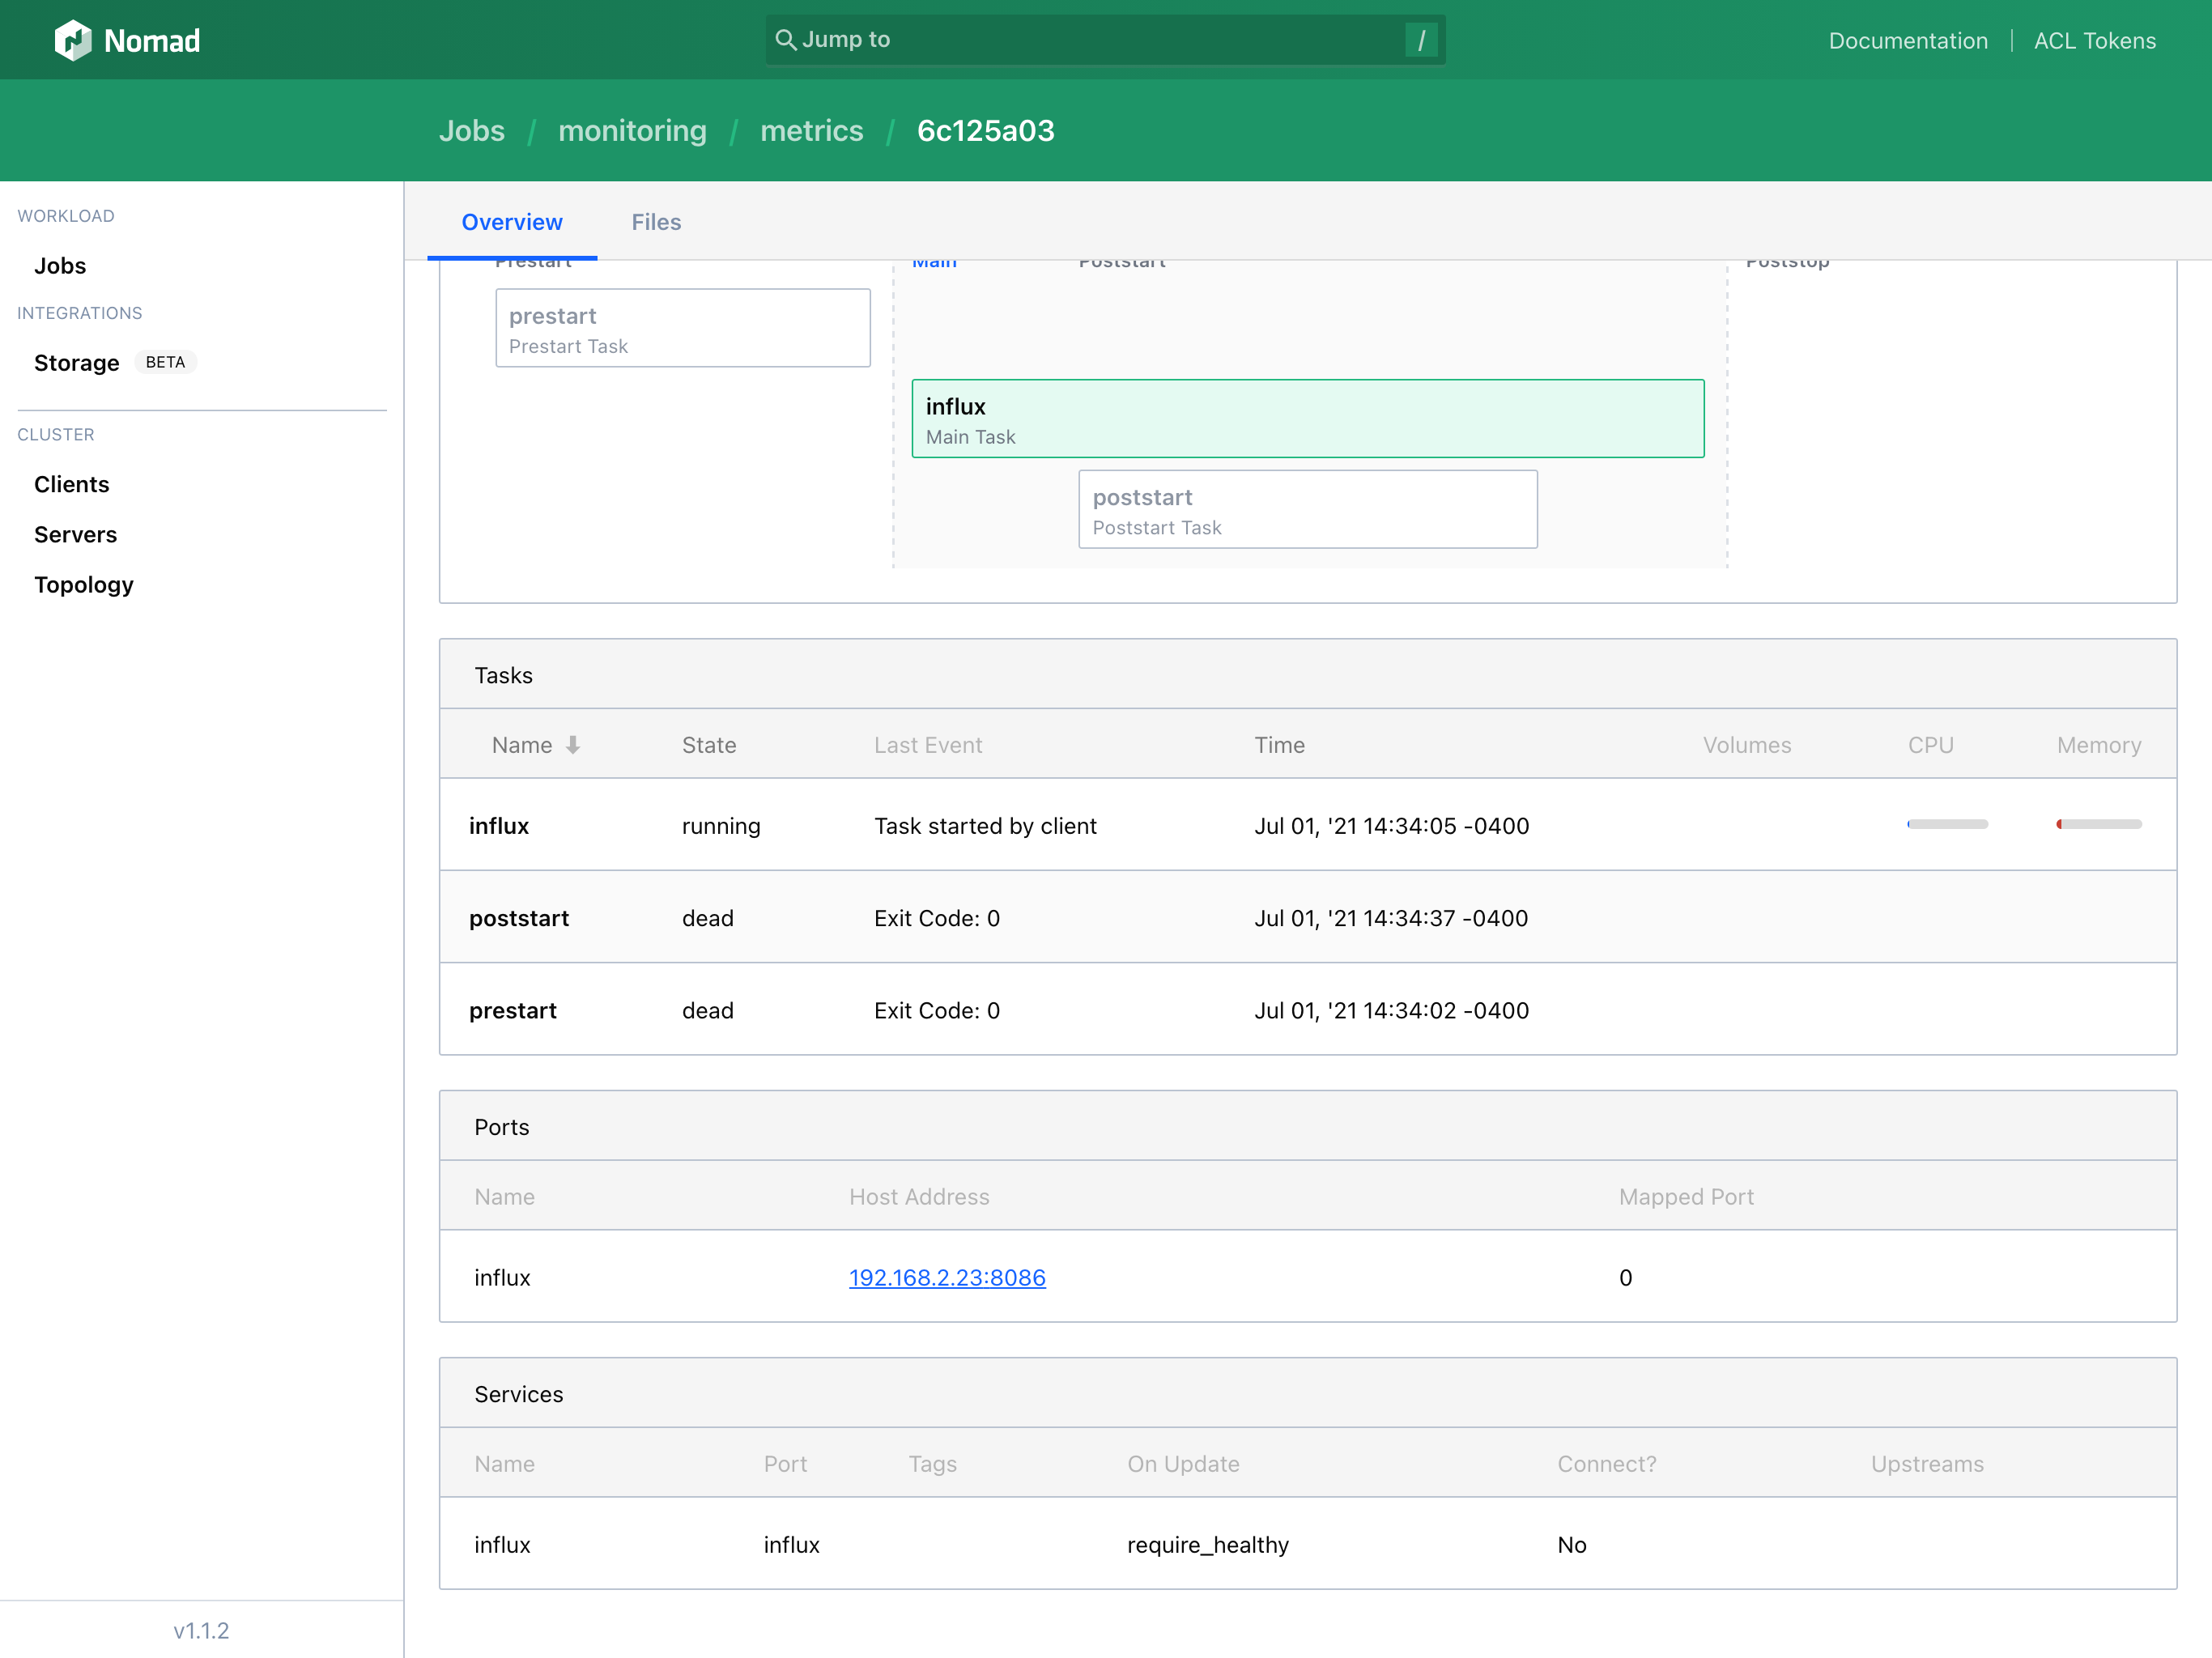Toggle the poststart dead task row

coord(1308,916)
